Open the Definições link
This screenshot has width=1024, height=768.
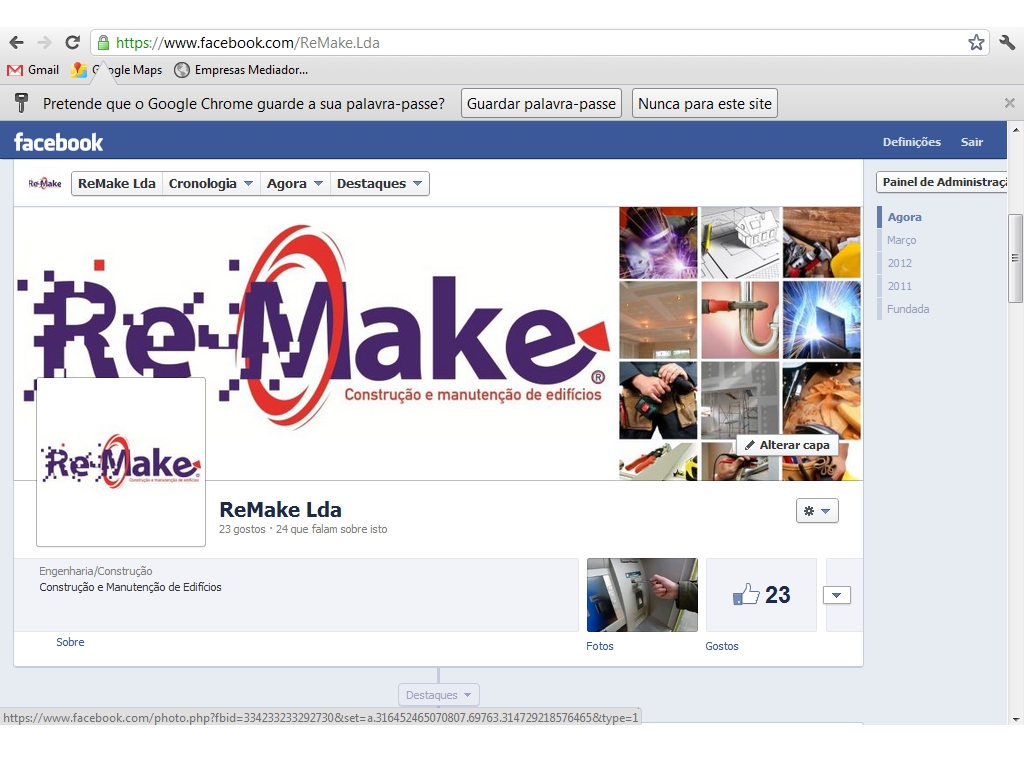[x=912, y=142]
